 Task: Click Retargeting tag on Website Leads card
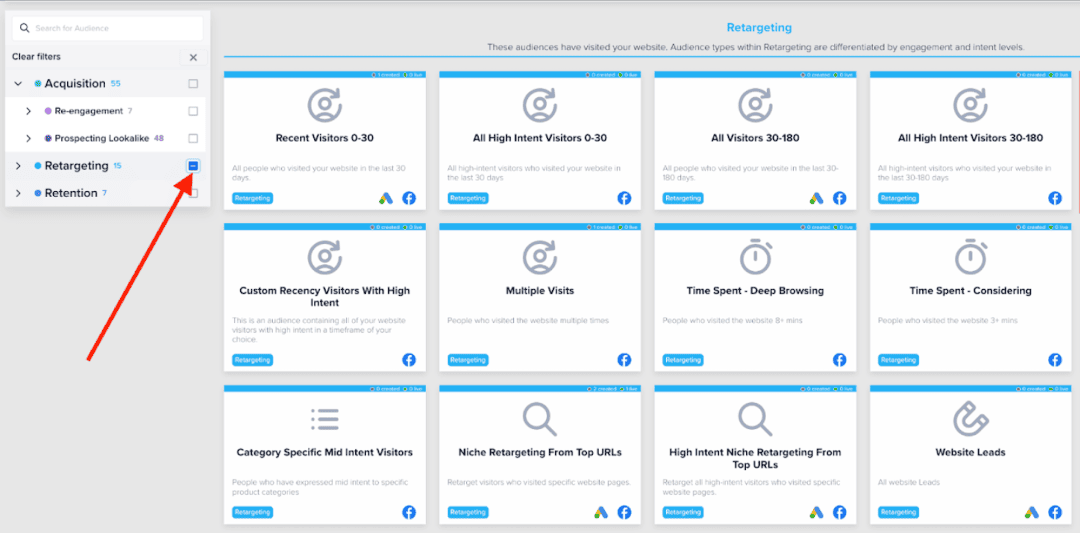click(x=898, y=512)
